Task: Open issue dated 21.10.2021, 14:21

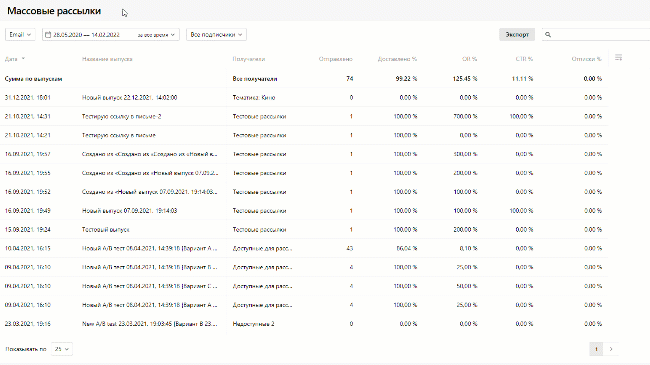Action: 119,135
